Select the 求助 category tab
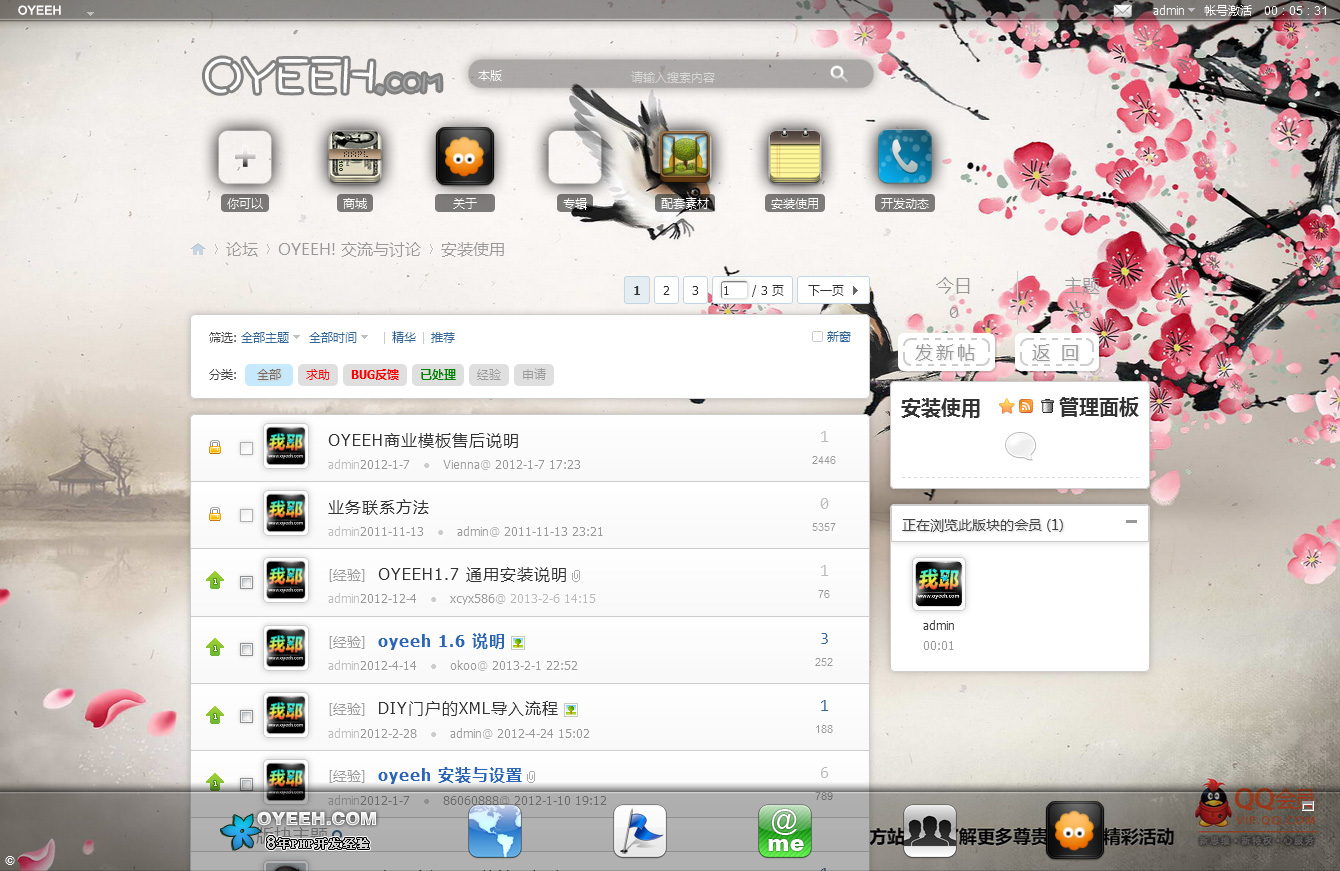1340x871 pixels. coord(318,375)
